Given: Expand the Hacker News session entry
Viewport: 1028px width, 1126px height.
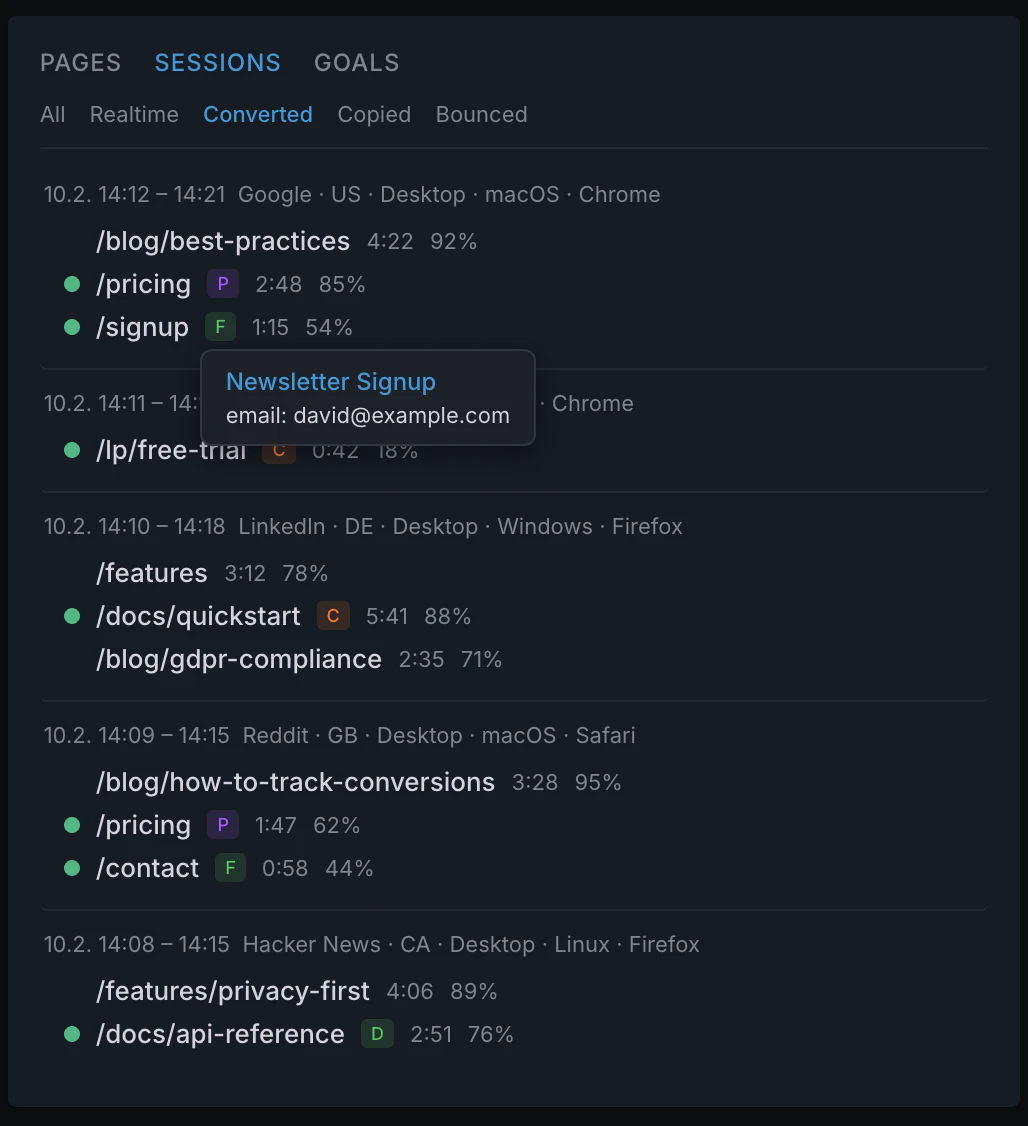Looking at the screenshot, I should pyautogui.click(x=371, y=944).
